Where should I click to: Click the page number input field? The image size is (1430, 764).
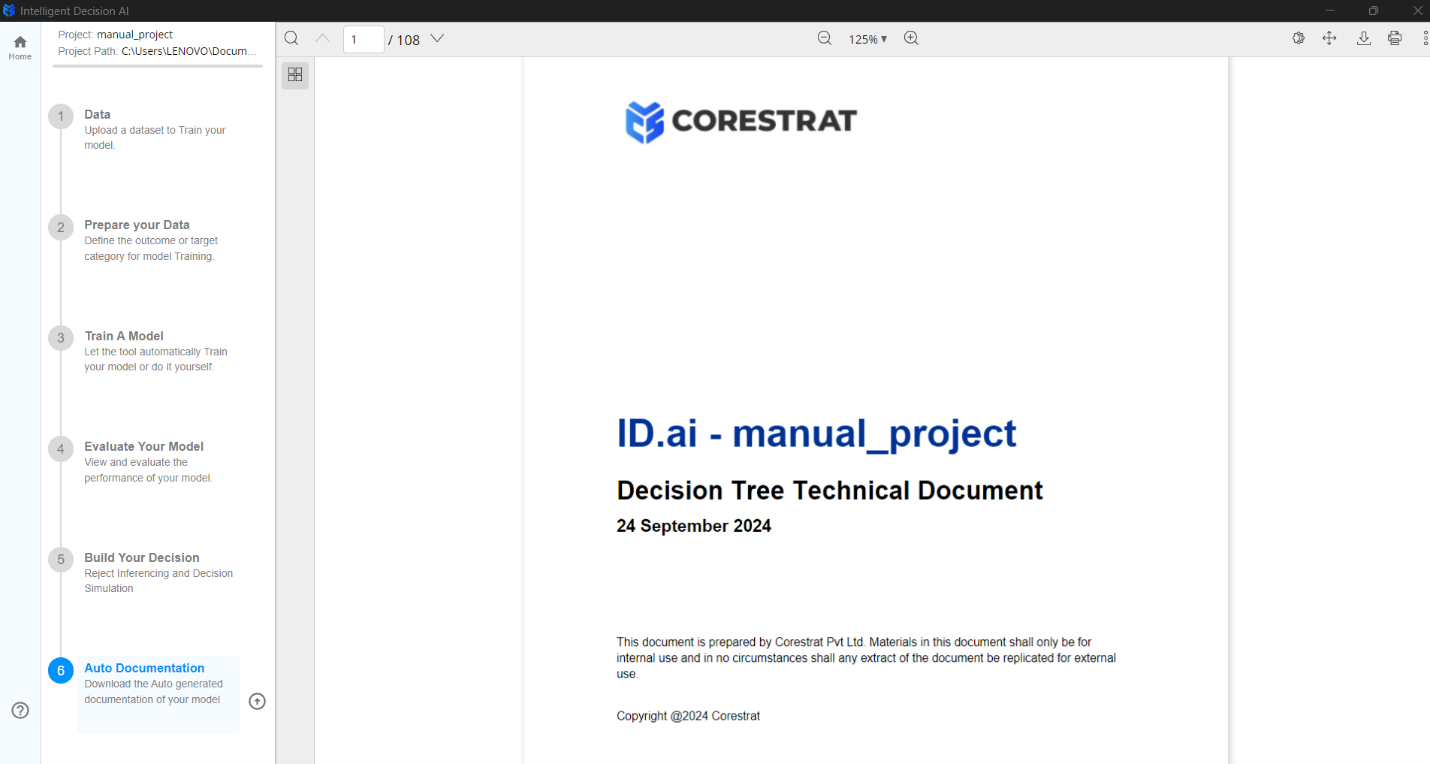point(364,39)
